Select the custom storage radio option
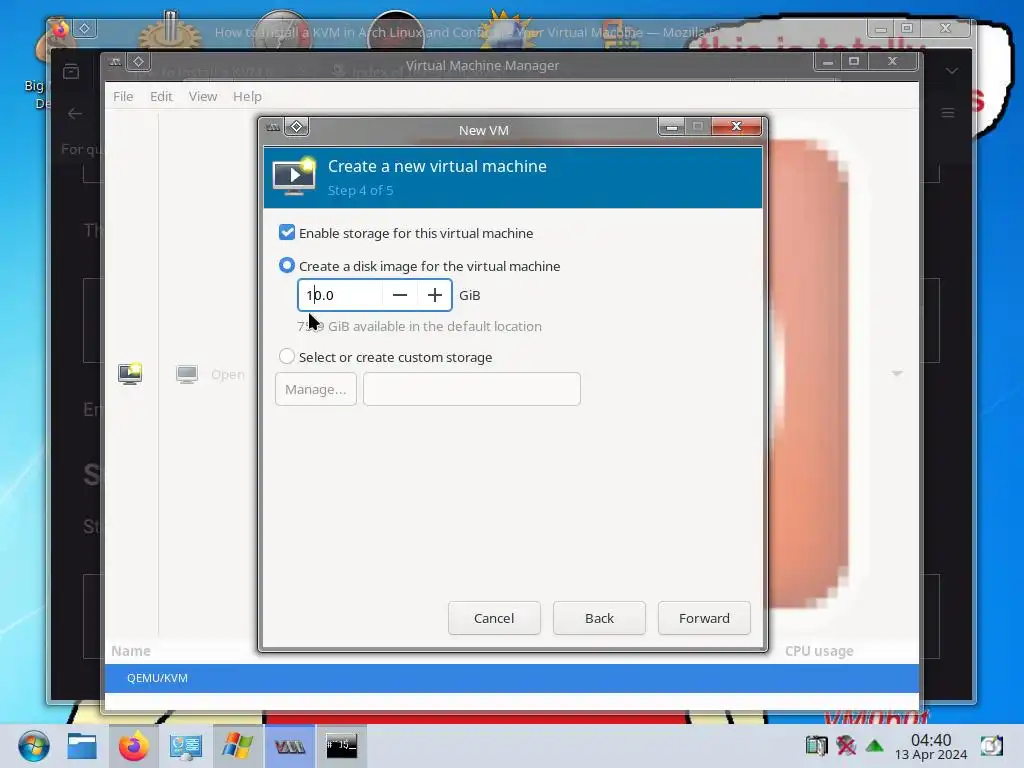Screen dimensions: 1024x768 pyautogui.click(x=287, y=357)
